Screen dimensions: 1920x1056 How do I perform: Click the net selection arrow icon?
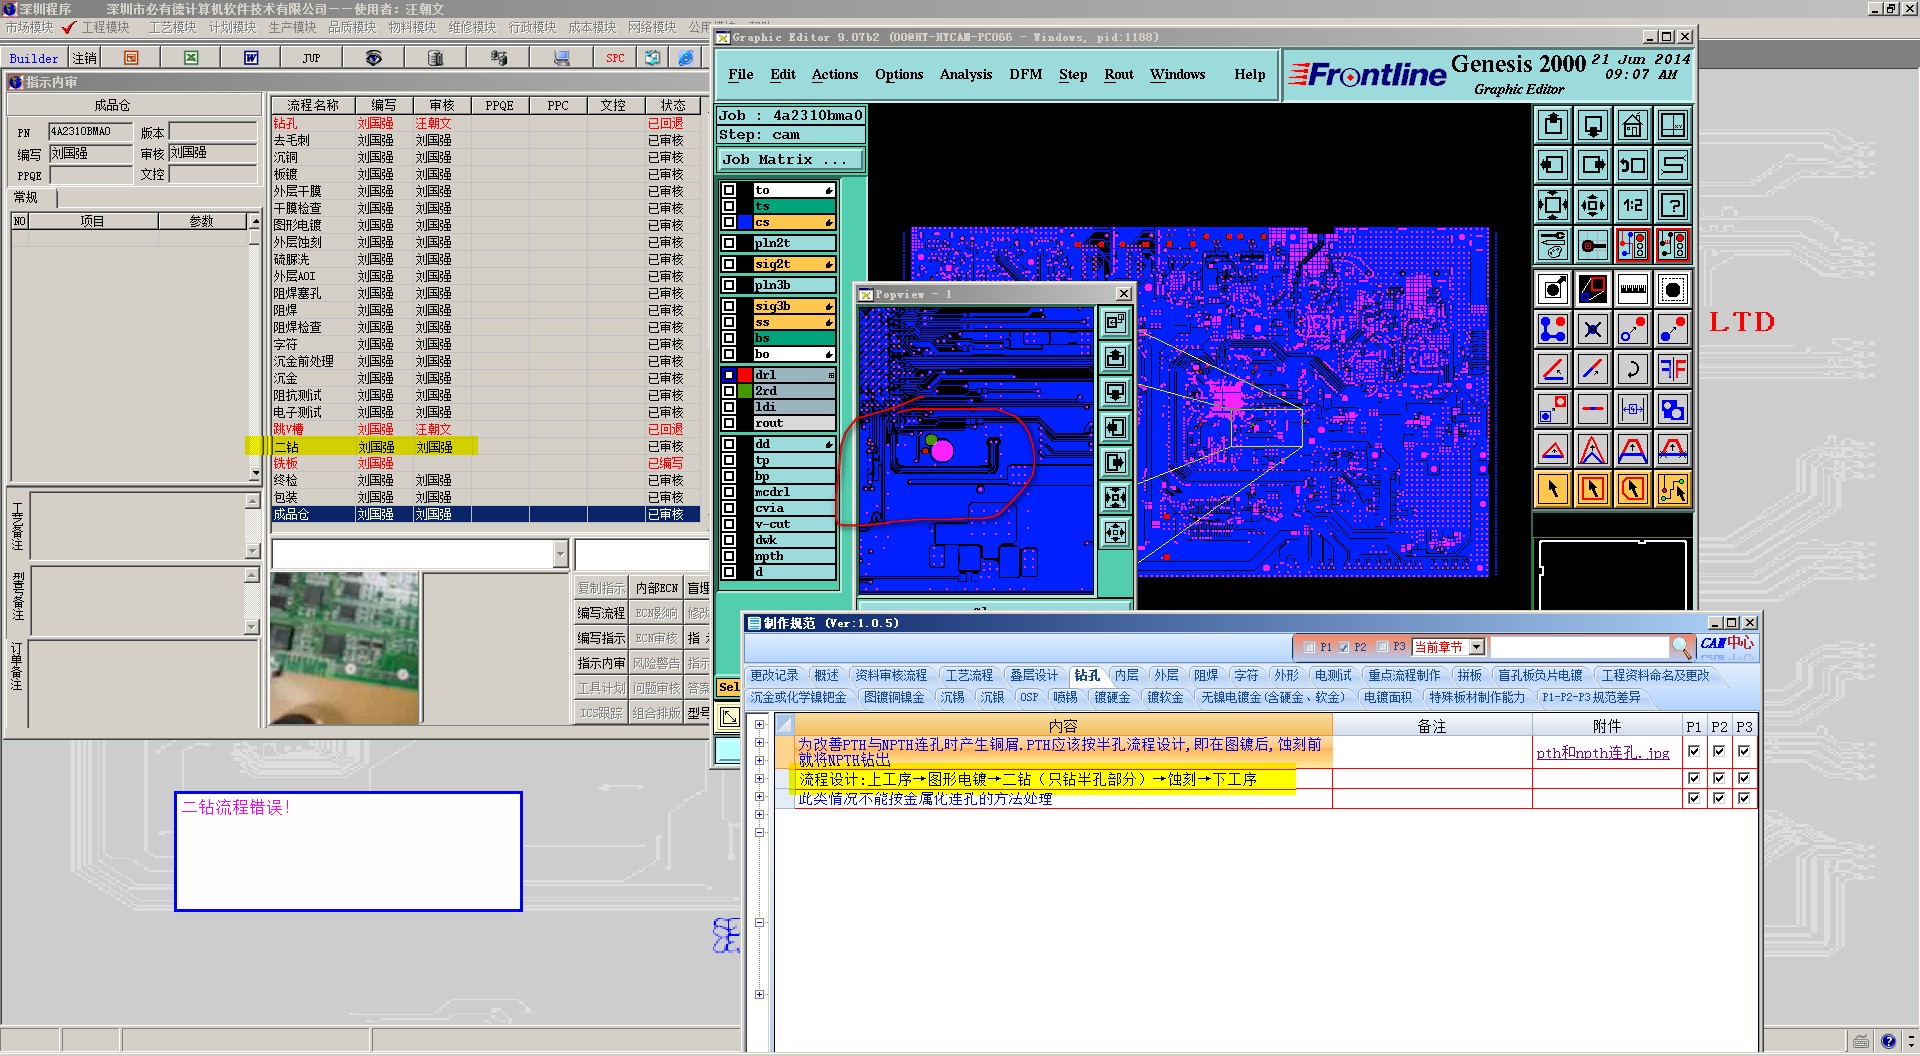pyautogui.click(x=1672, y=489)
